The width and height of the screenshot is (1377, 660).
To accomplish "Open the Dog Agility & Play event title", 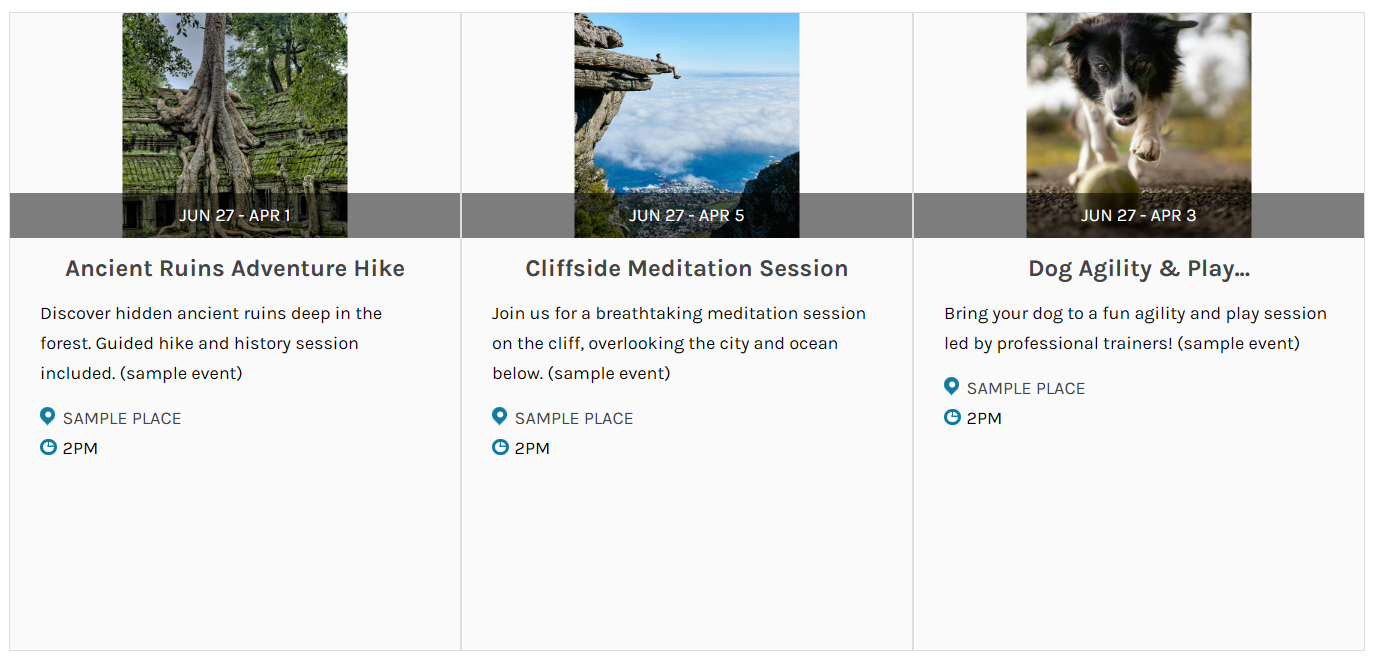I will (x=1138, y=268).
